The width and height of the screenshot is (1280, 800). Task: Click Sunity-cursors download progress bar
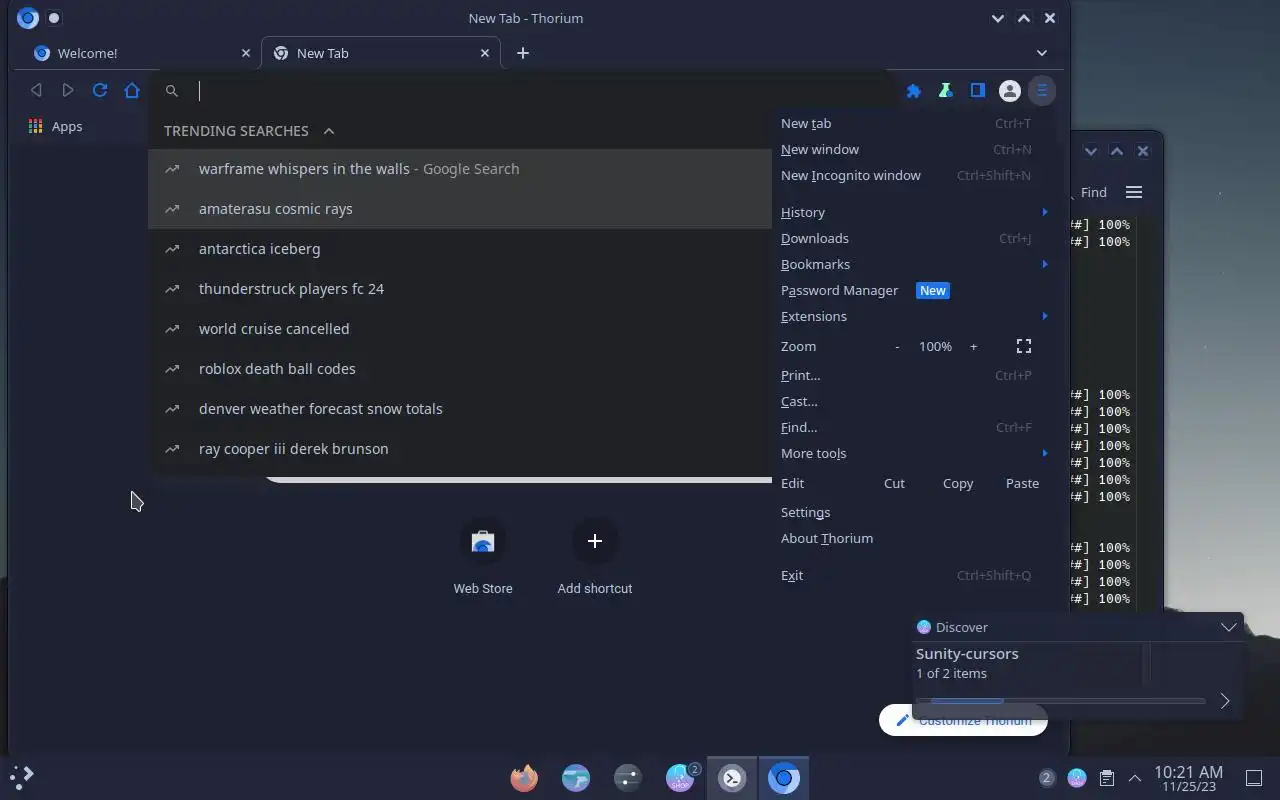[1060, 701]
